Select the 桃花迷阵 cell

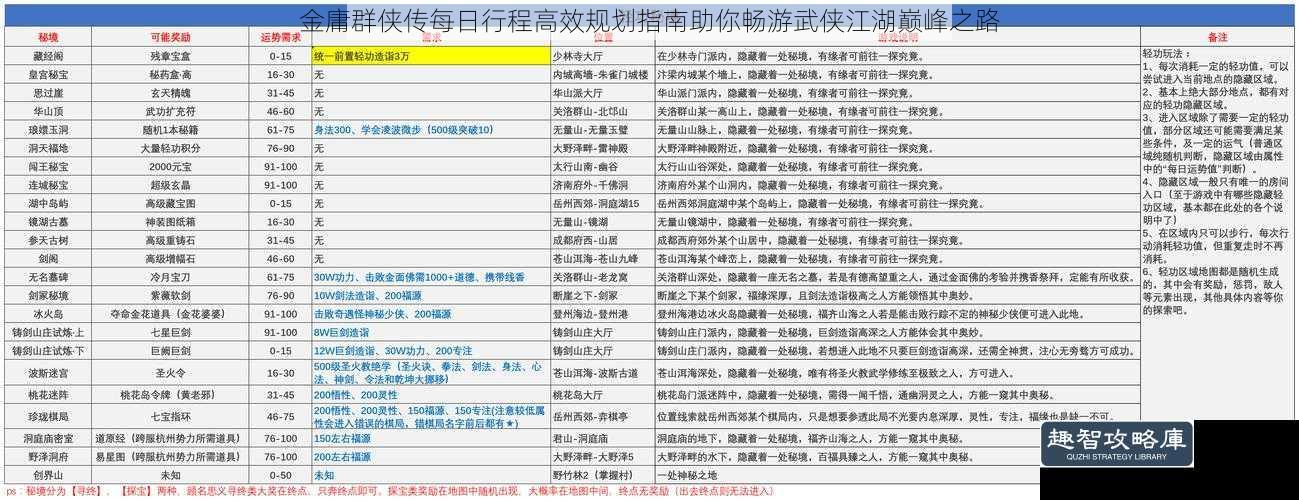tap(48, 394)
